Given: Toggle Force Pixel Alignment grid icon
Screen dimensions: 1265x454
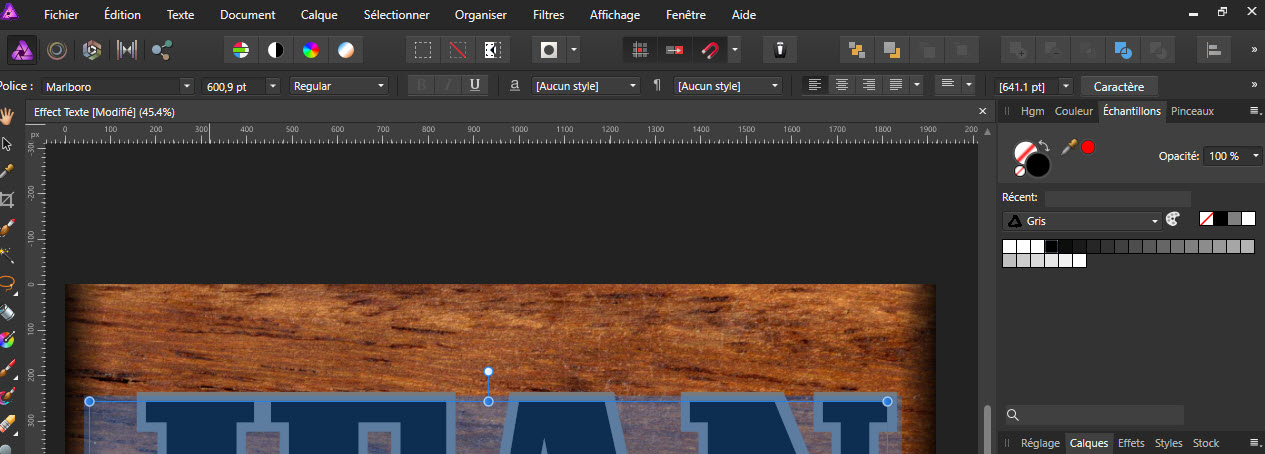Looking at the screenshot, I should [641, 49].
